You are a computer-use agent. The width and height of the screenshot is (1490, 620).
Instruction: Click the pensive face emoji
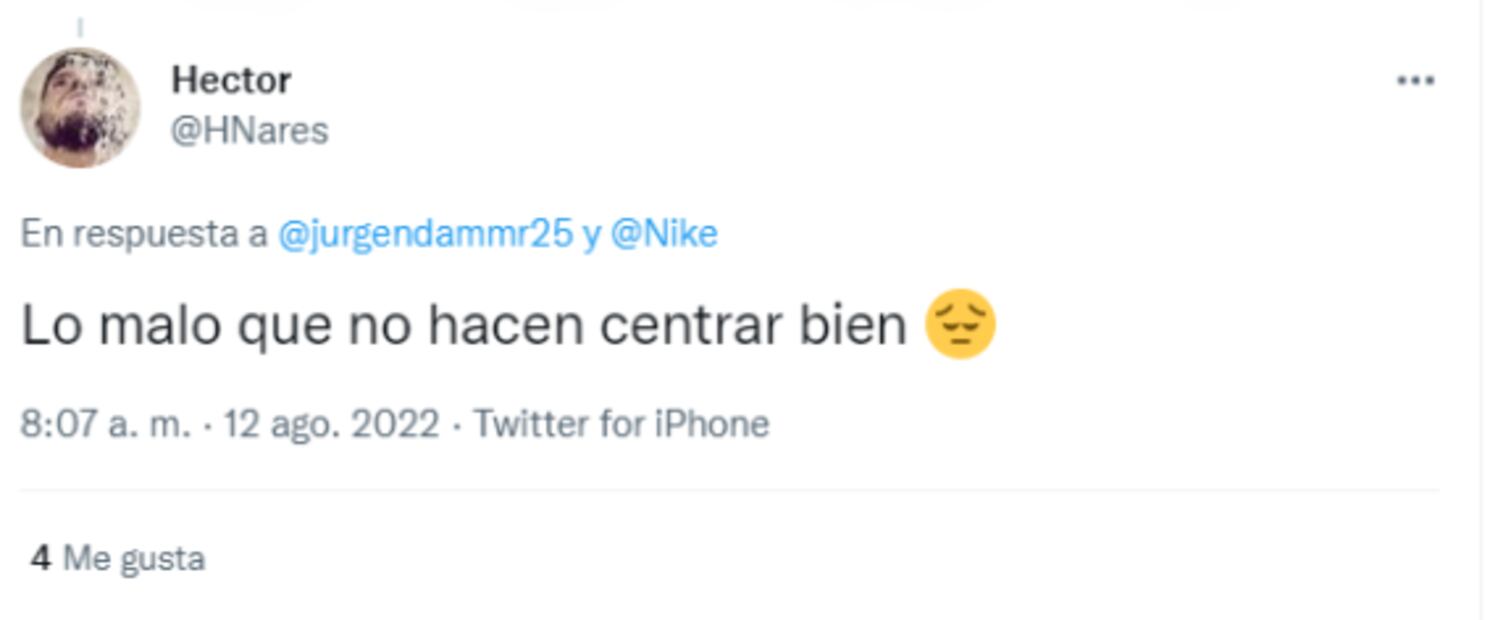click(960, 325)
